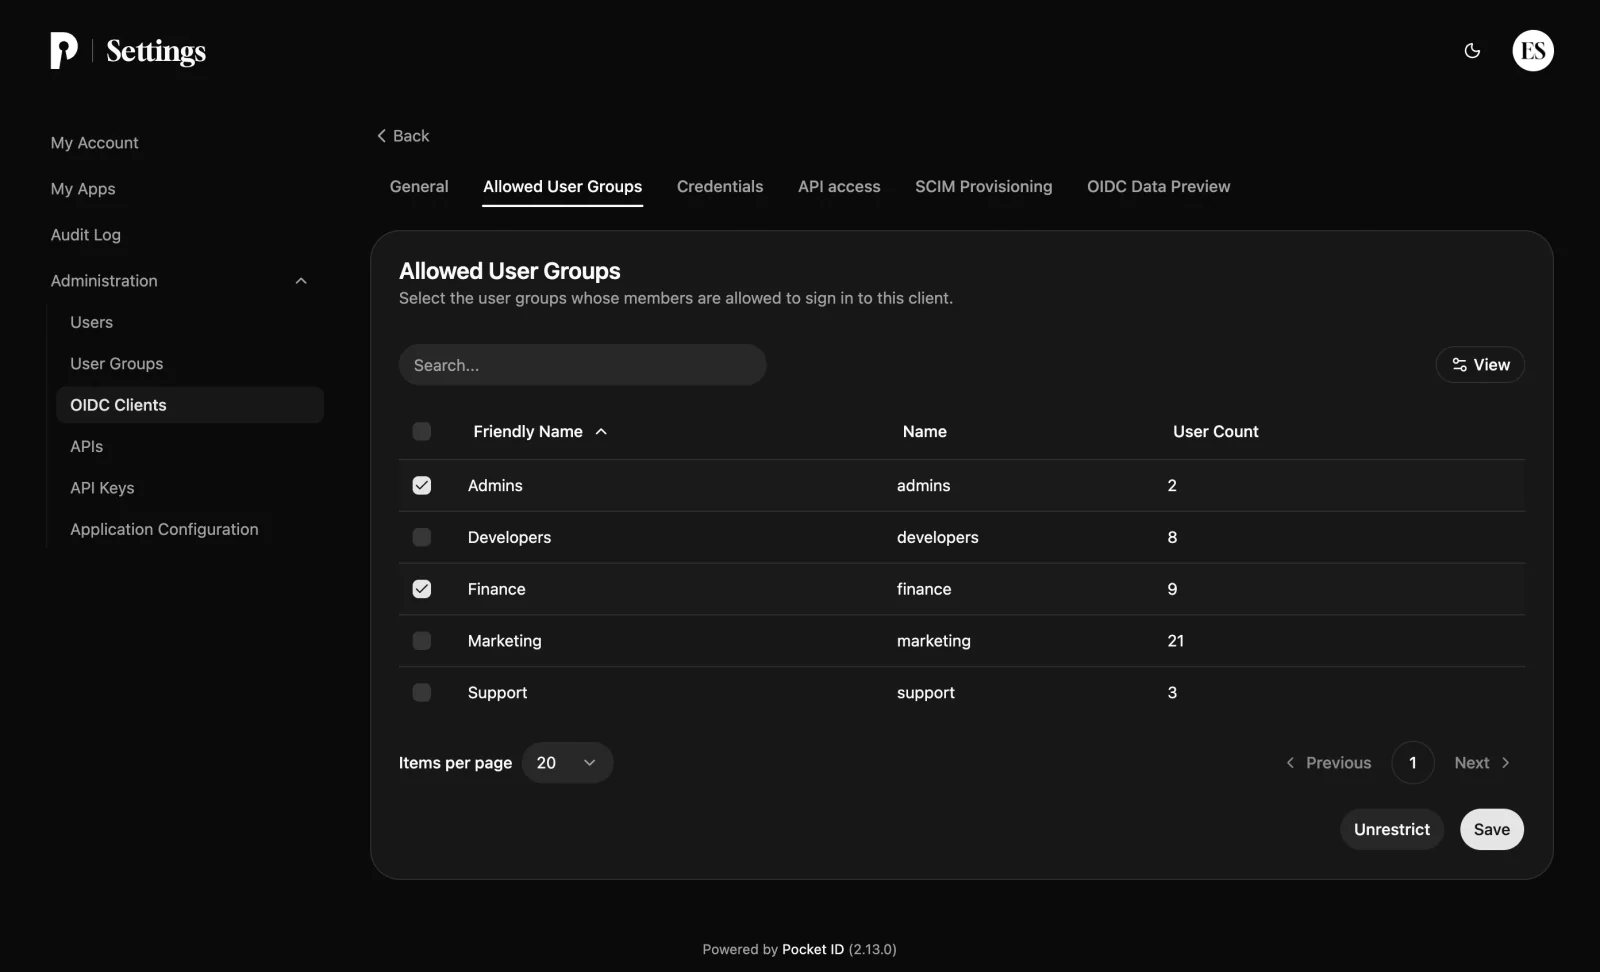The image size is (1600, 972).
Task: Open the Users admin page
Action: pos(91,322)
